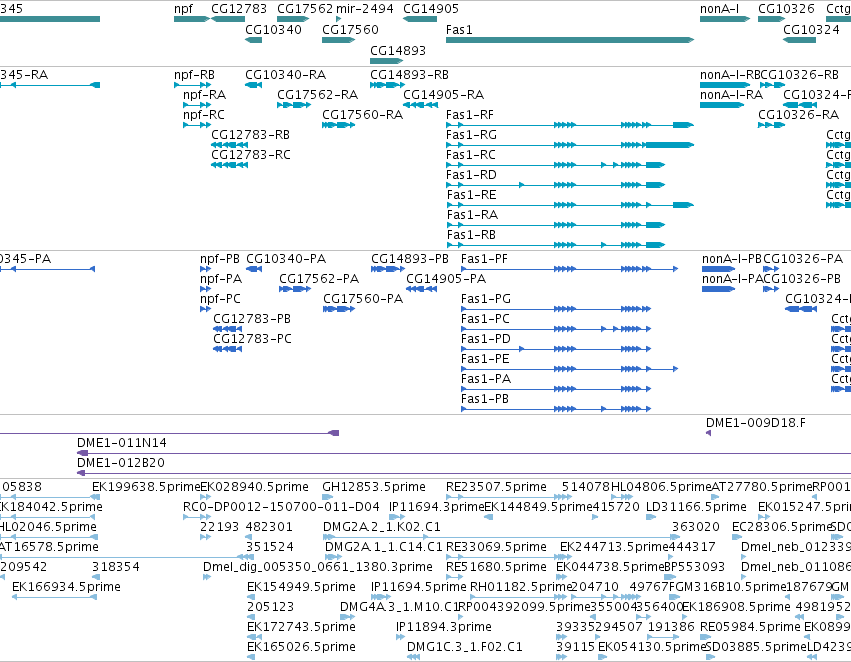Image resolution: width=851 pixels, height=662 pixels.
Task: Click the Fas1-RG transcript label
Action: [471, 135]
